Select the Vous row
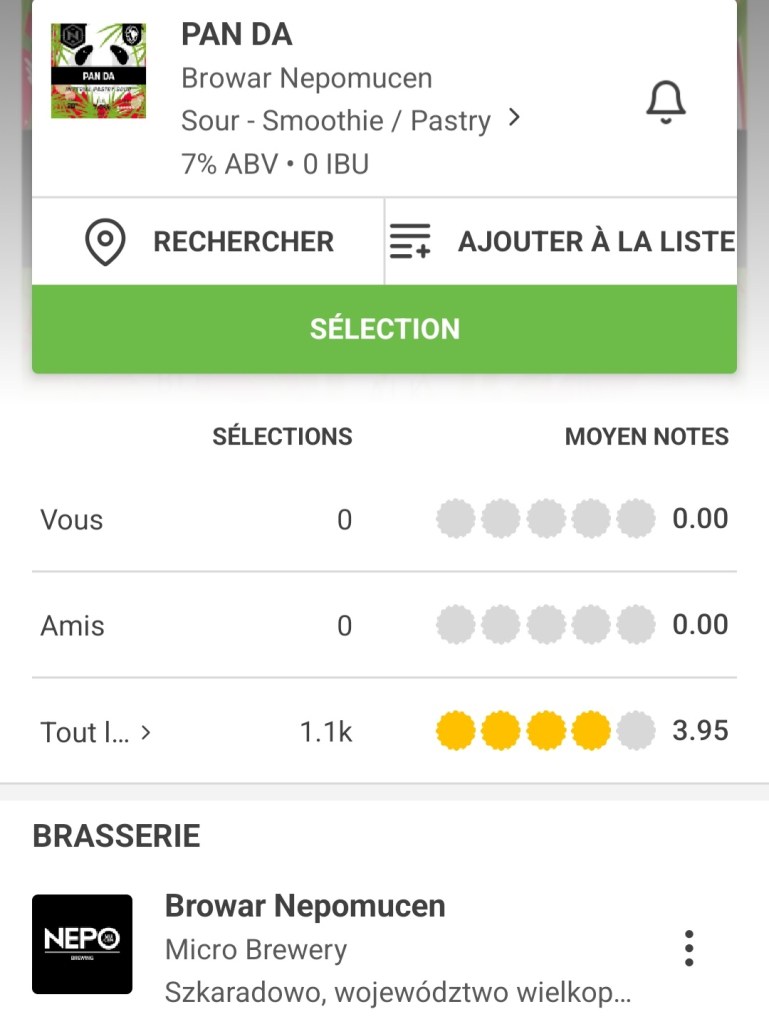Image resolution: width=769 pixels, height=1024 pixels. pyautogui.click(x=72, y=520)
